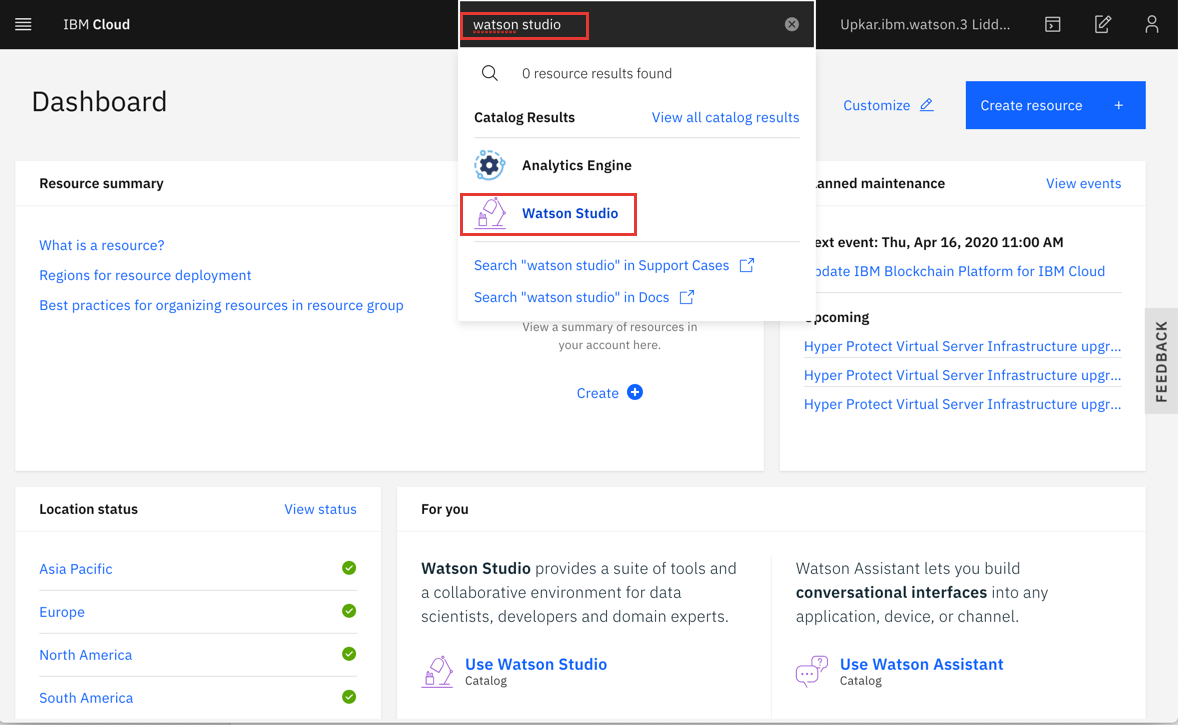Click external link icon beside Docs
The height and width of the screenshot is (725, 1178).
687,298
